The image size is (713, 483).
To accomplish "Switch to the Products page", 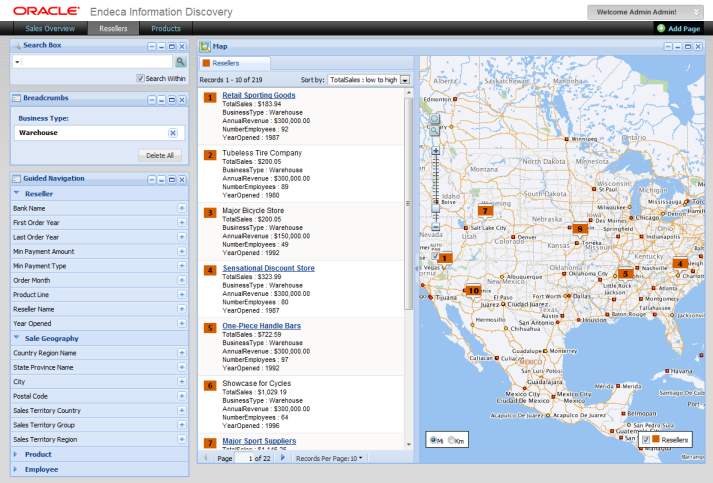I will pos(166,28).
